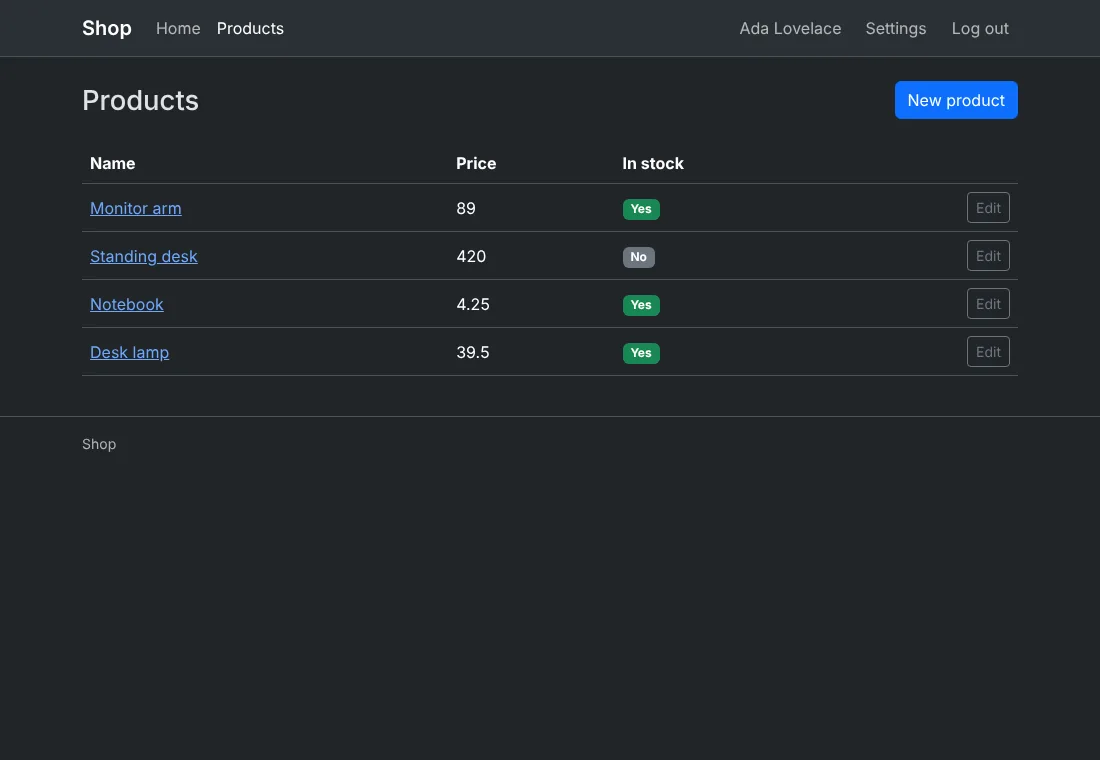Edit the Notebook row

(x=988, y=304)
